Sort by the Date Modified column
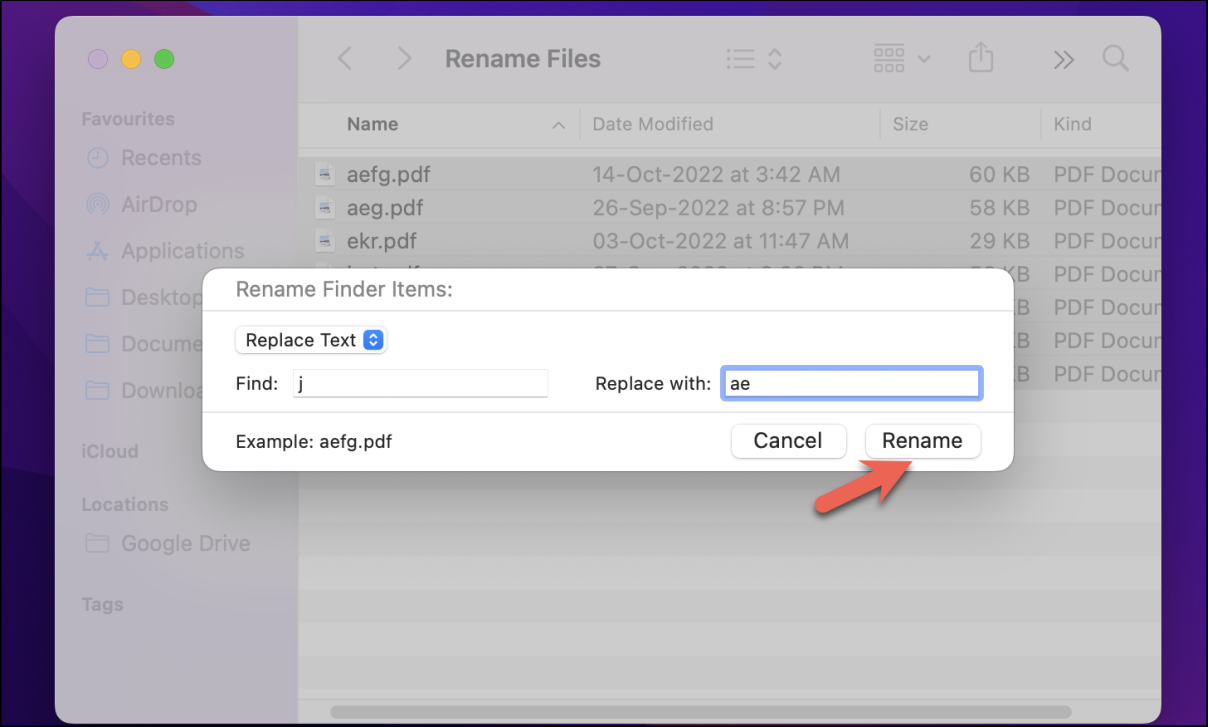This screenshot has width=1208, height=727. (652, 124)
